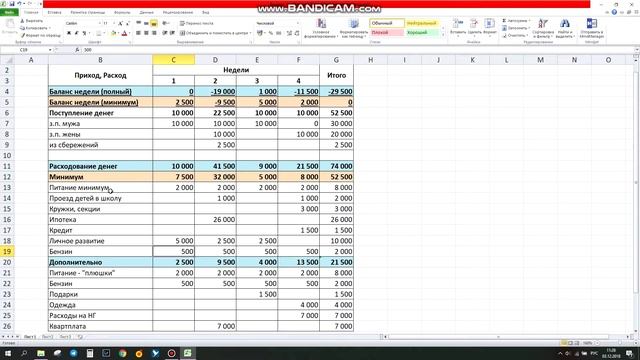Toggle italic formatting in the Font group
This screenshot has height=360, width=640.
[x=76, y=33]
